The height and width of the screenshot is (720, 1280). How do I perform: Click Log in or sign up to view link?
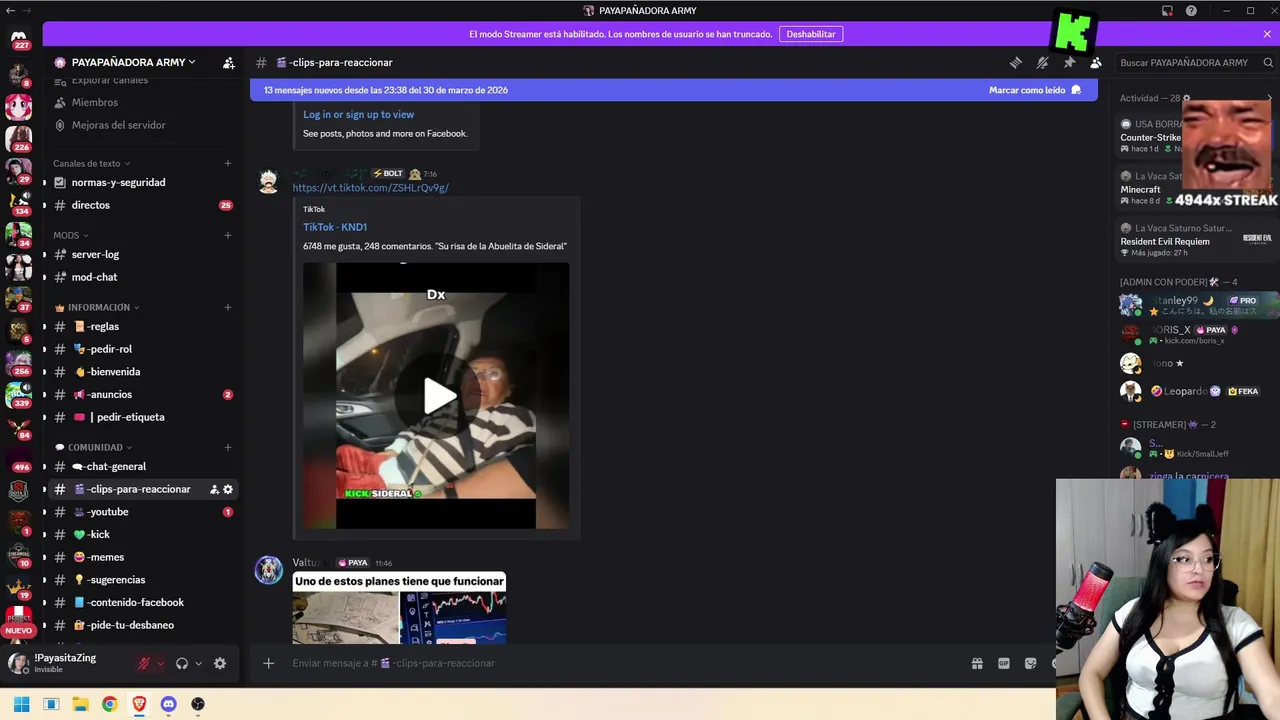[x=358, y=115]
